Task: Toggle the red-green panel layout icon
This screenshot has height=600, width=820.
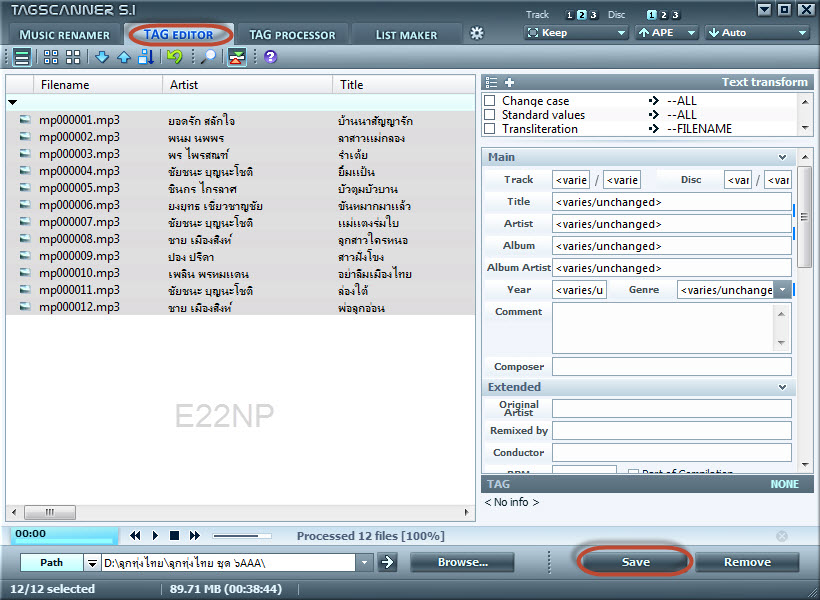Action: point(237,57)
